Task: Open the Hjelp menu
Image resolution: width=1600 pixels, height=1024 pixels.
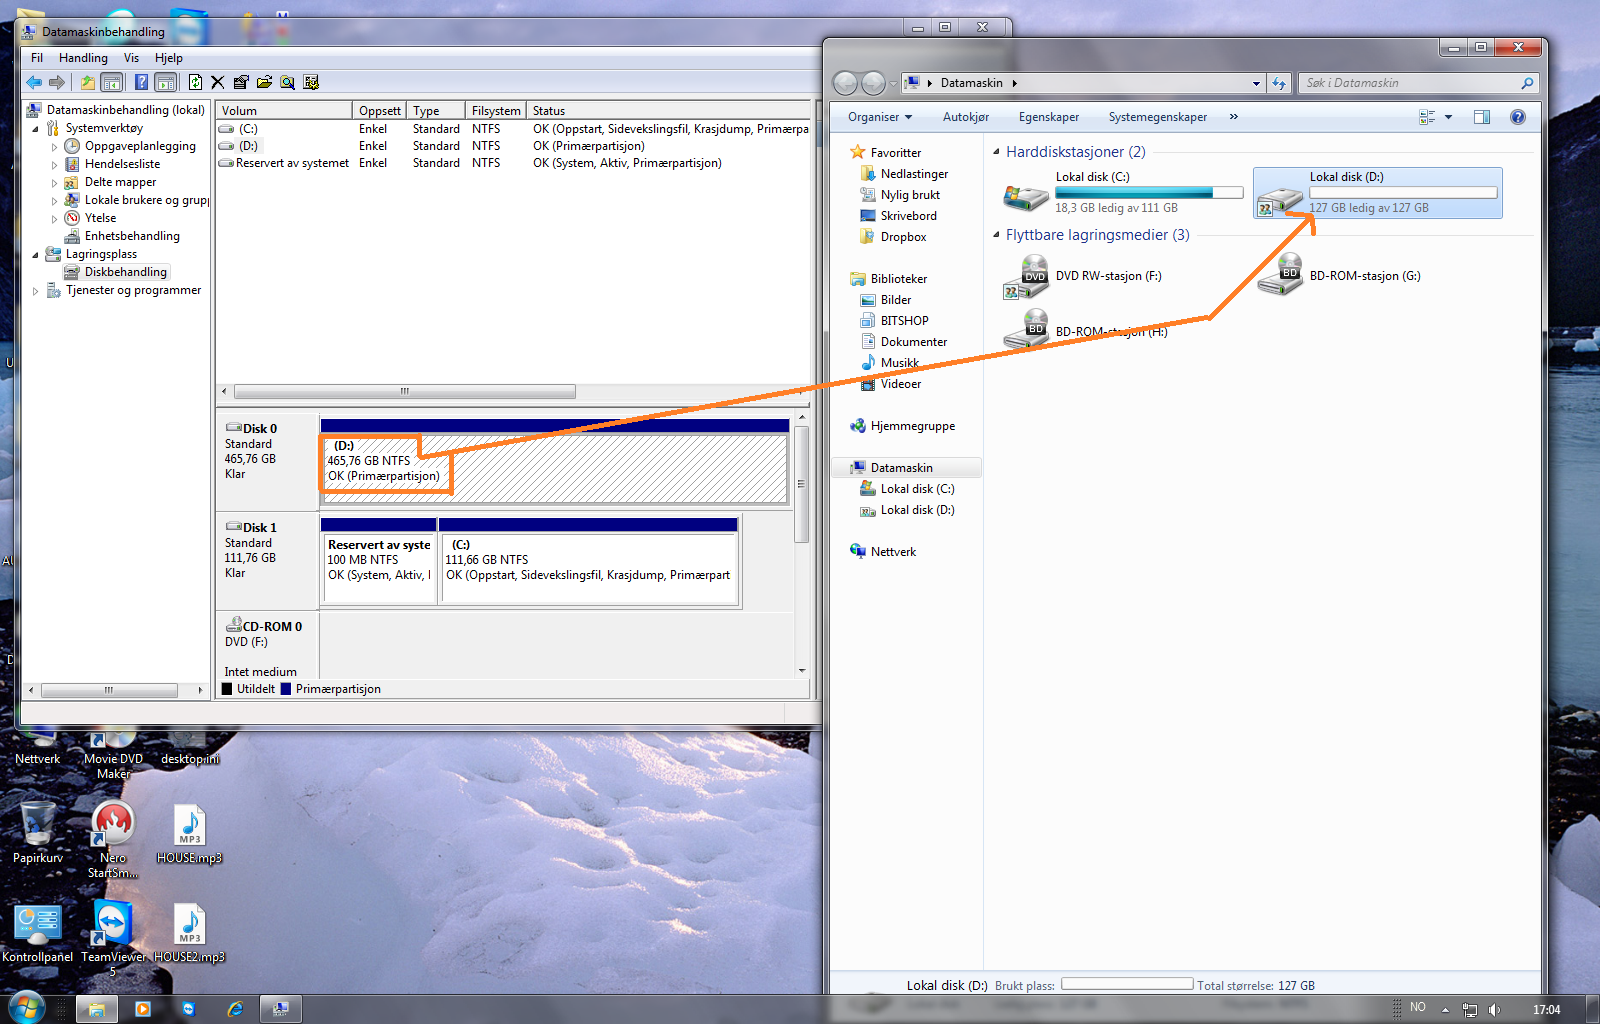Action: pyautogui.click(x=169, y=58)
